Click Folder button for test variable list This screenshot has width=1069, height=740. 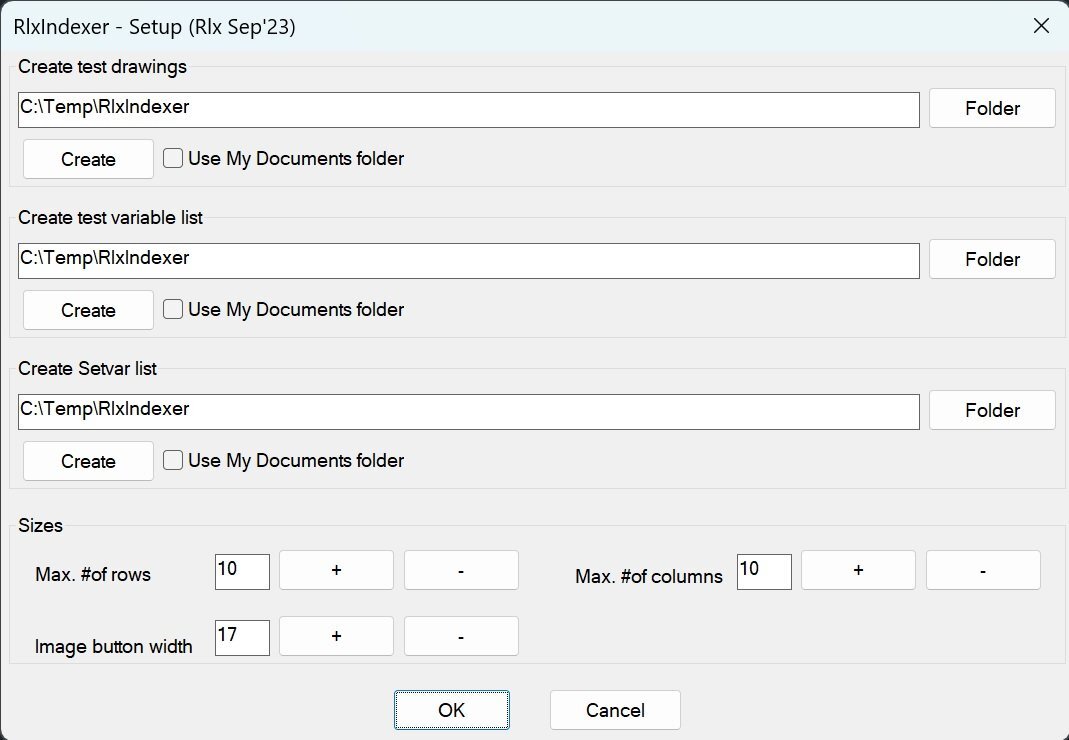point(992,259)
